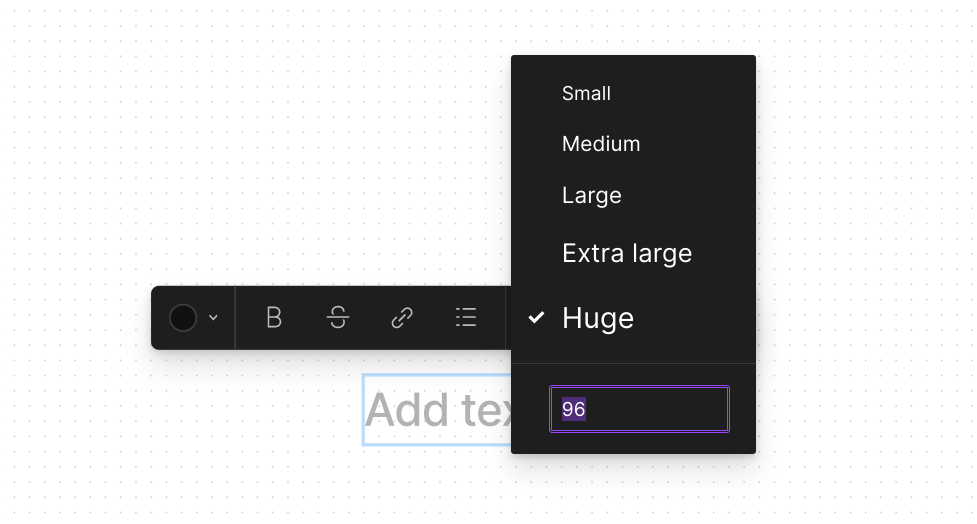This screenshot has height=524, width=977.
Task: Select Extra large from size menu
Action: point(627,254)
